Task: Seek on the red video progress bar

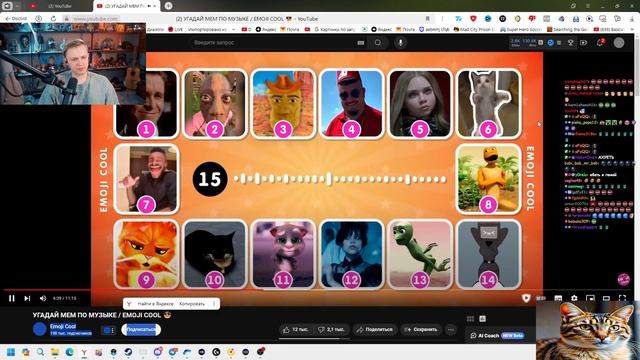Action: pos(318,290)
